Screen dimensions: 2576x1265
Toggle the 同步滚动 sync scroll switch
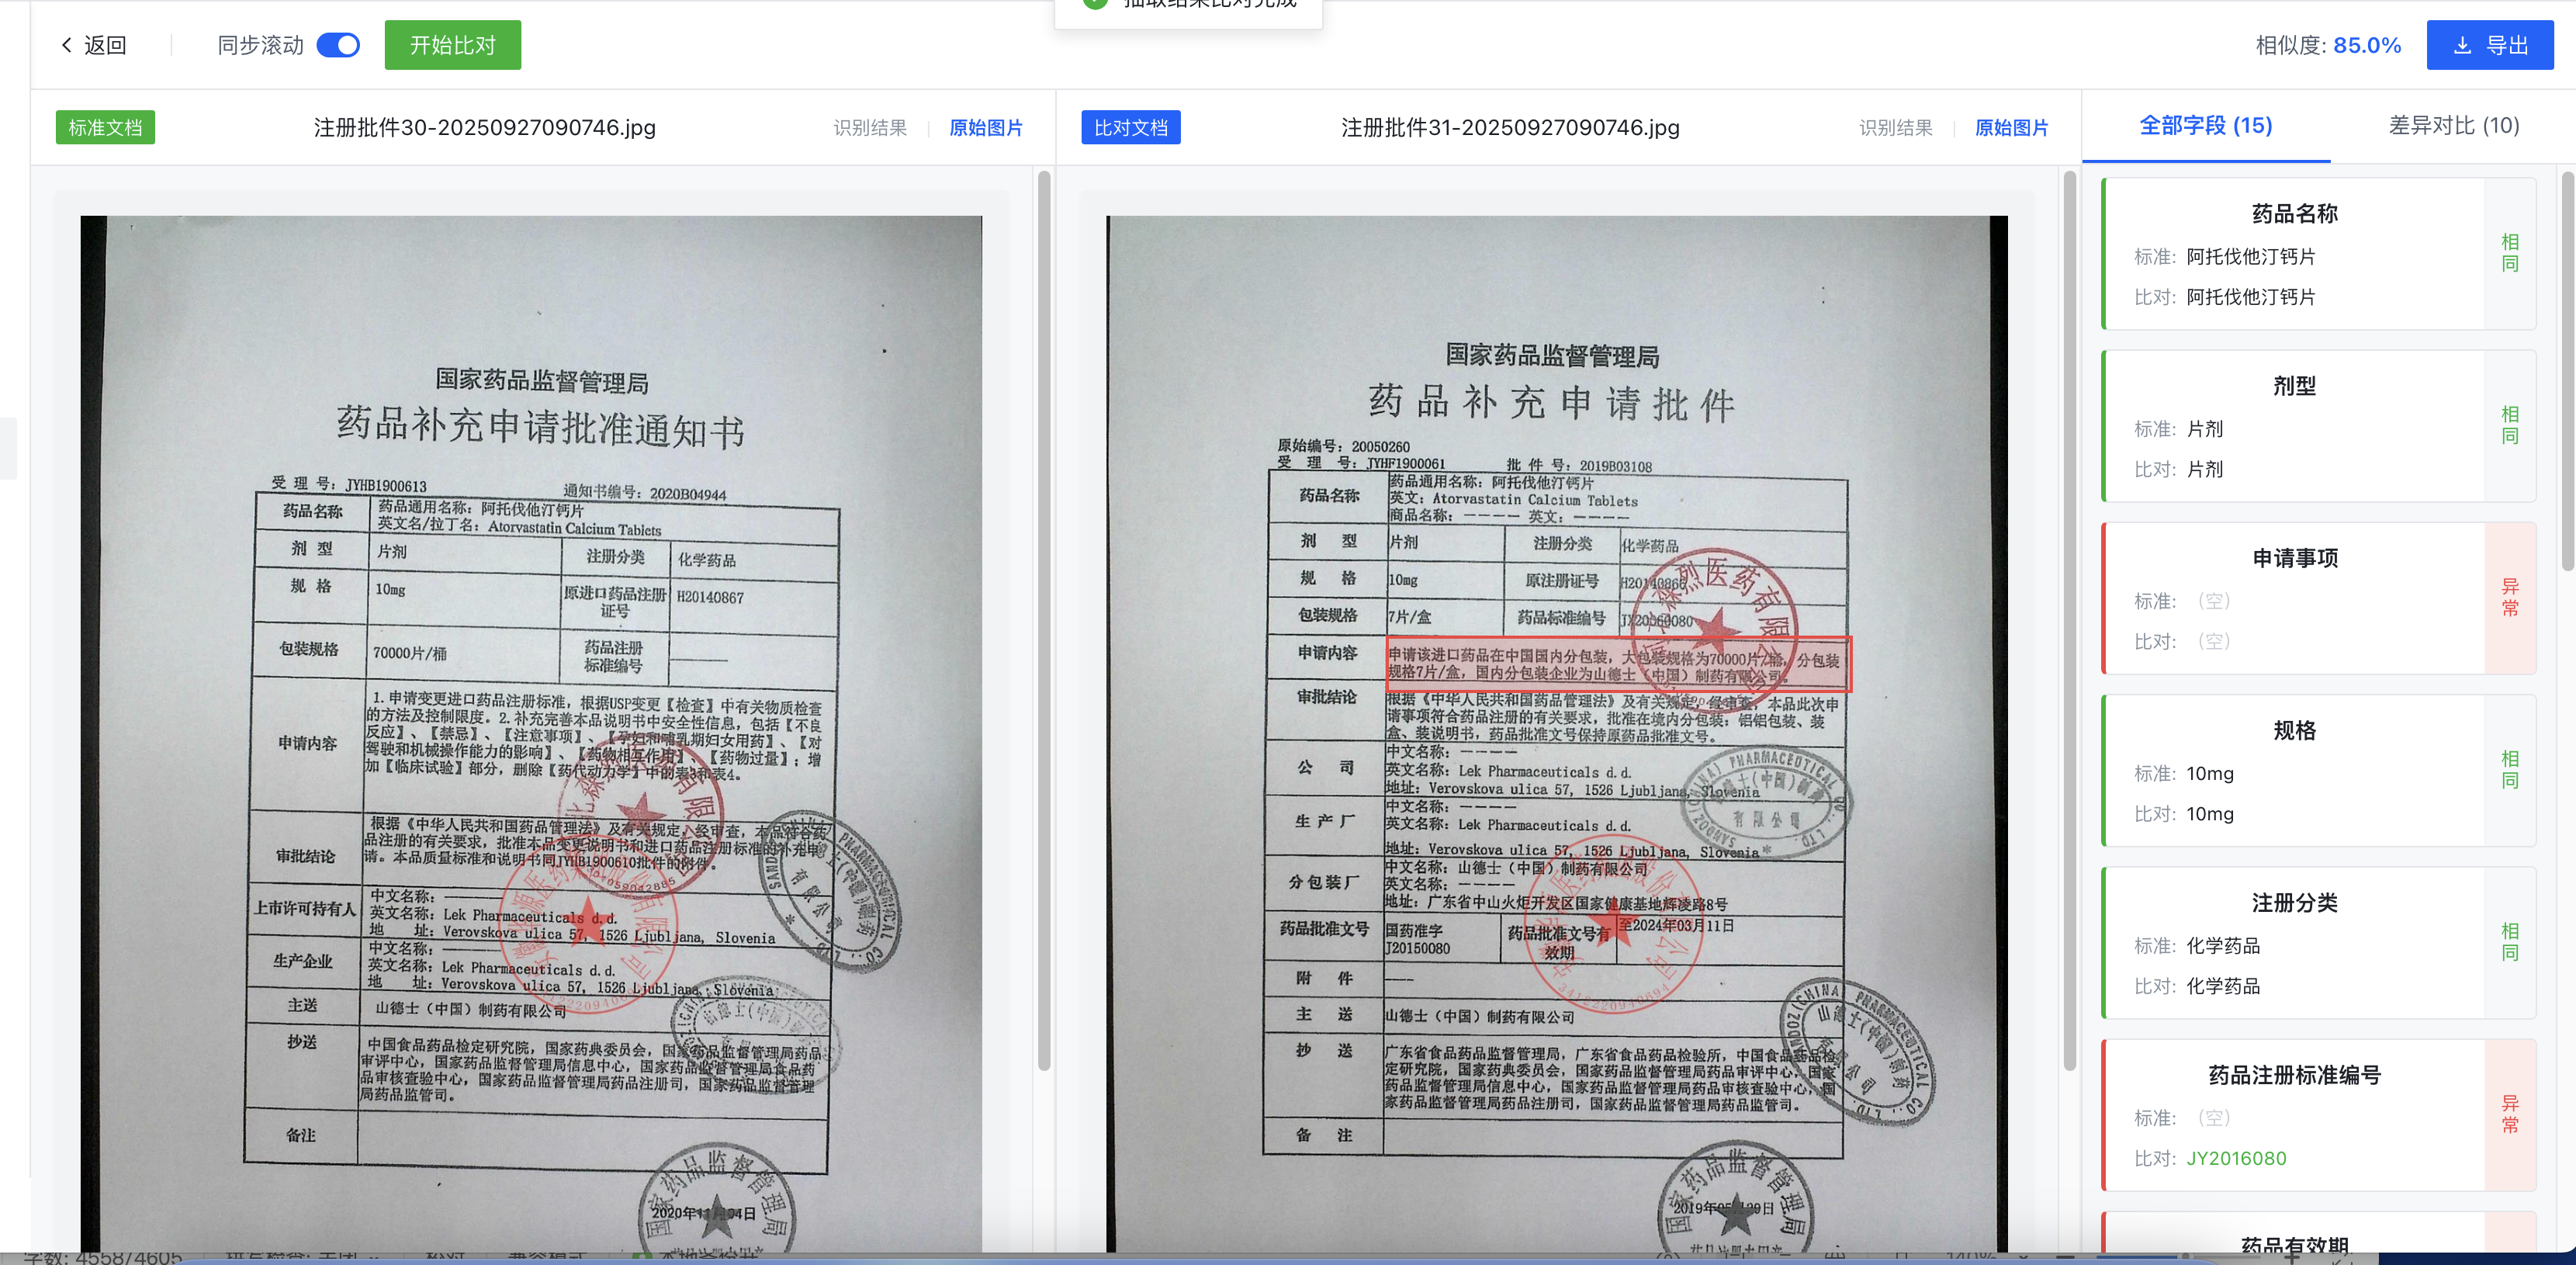338,45
